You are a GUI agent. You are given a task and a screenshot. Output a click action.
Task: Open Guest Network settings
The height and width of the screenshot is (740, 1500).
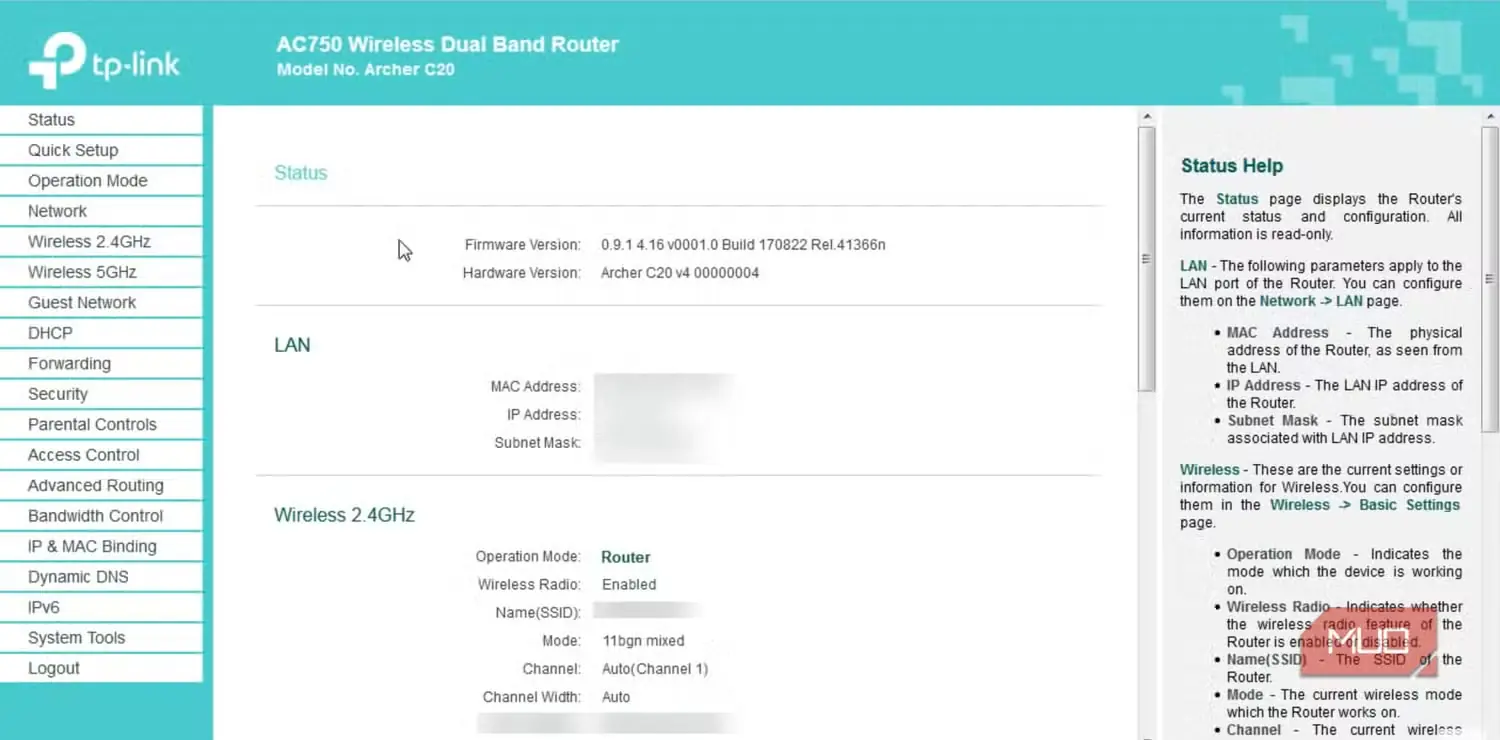pos(101,303)
